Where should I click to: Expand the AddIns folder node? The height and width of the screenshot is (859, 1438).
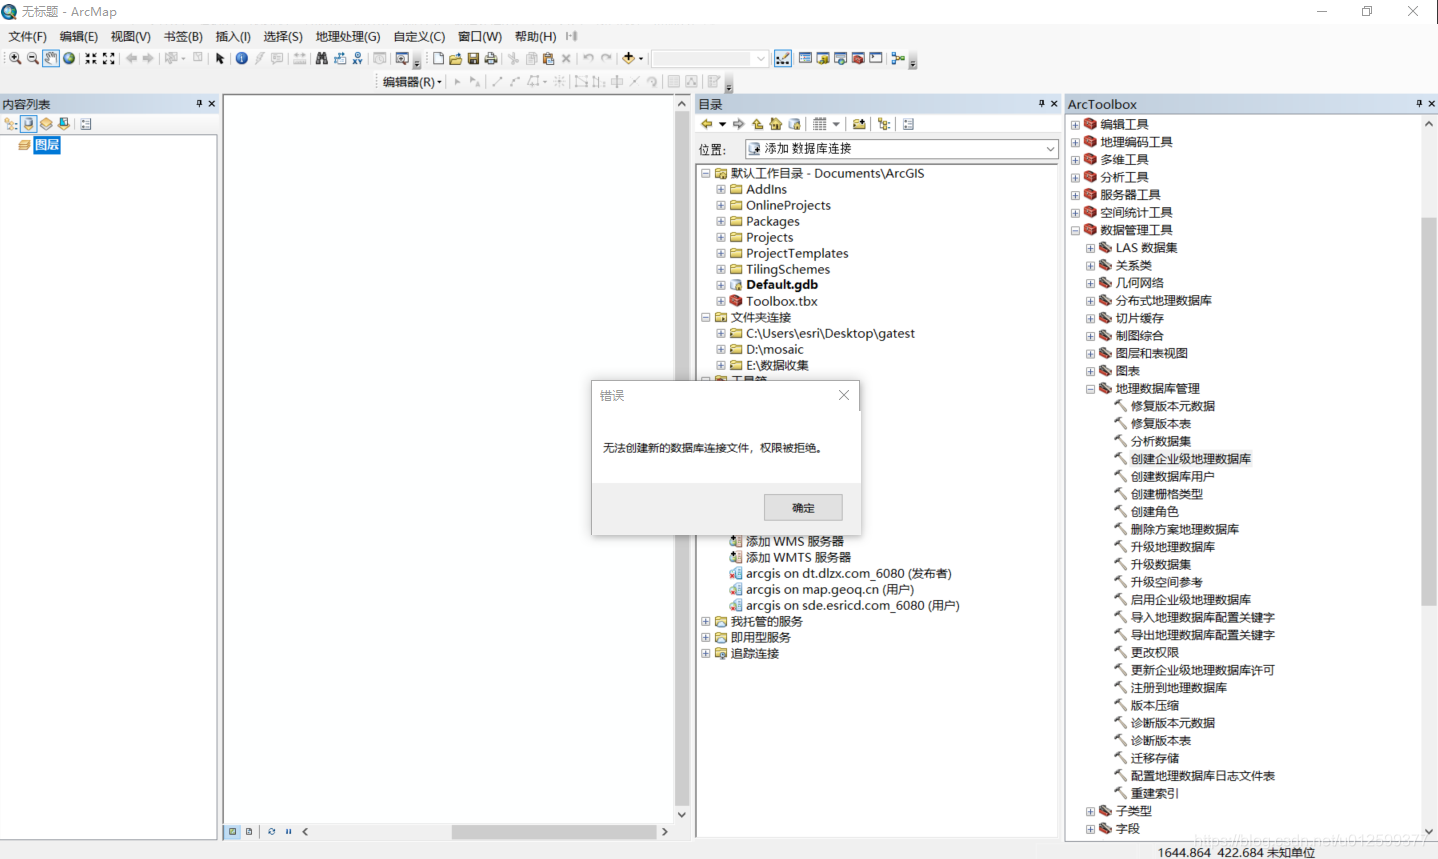[720, 189]
